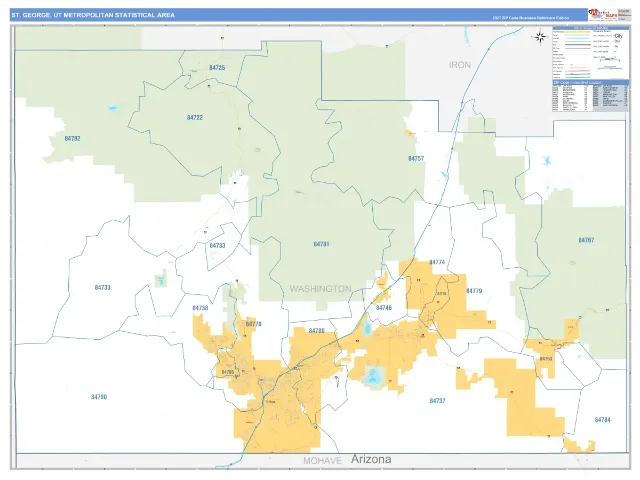
Task: Select ZIP code 84781 label
Action: (321, 244)
